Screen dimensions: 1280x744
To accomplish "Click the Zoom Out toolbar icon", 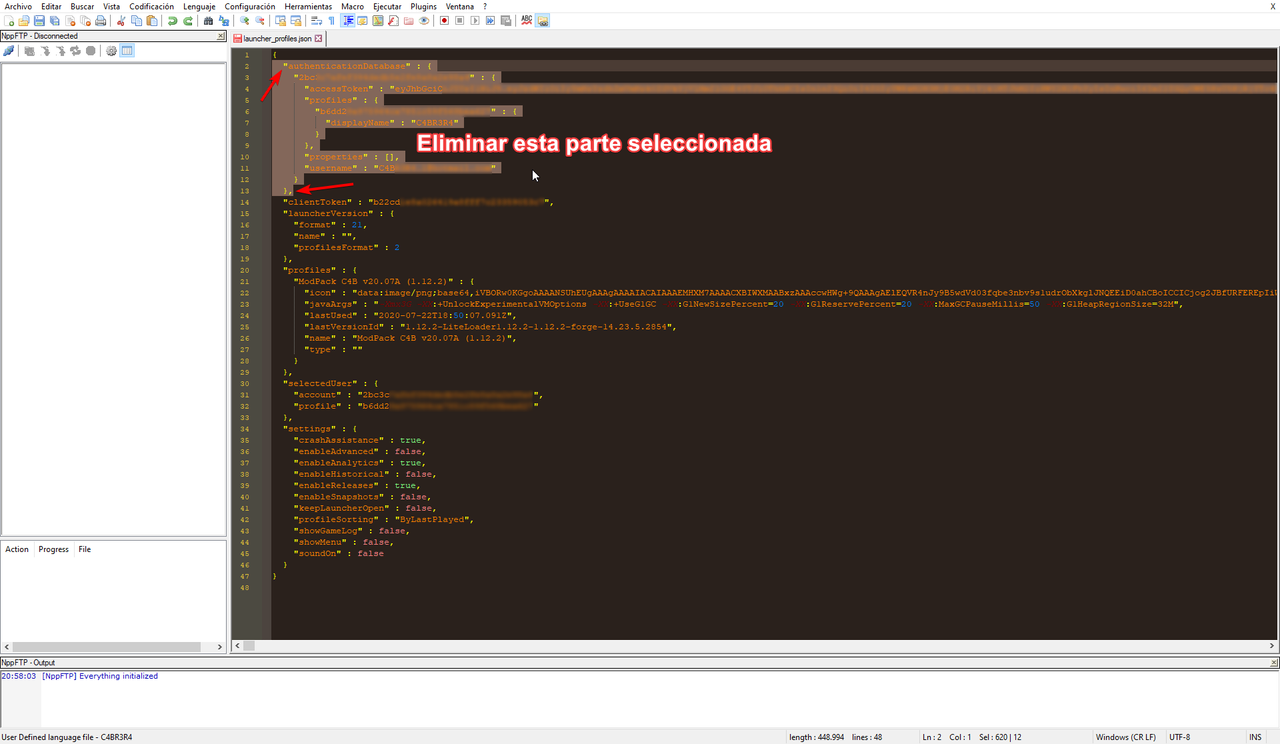I will pyautogui.click(x=260, y=20).
